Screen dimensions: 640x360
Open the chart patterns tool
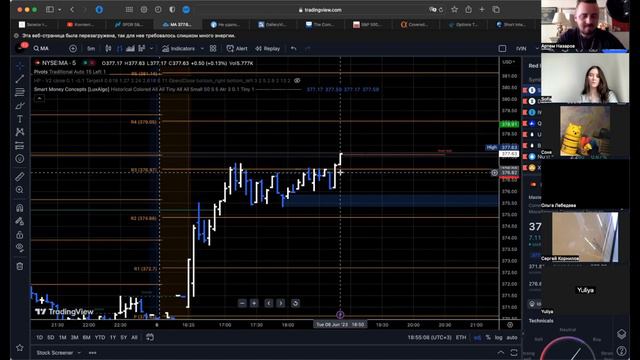pyautogui.click(x=20, y=132)
